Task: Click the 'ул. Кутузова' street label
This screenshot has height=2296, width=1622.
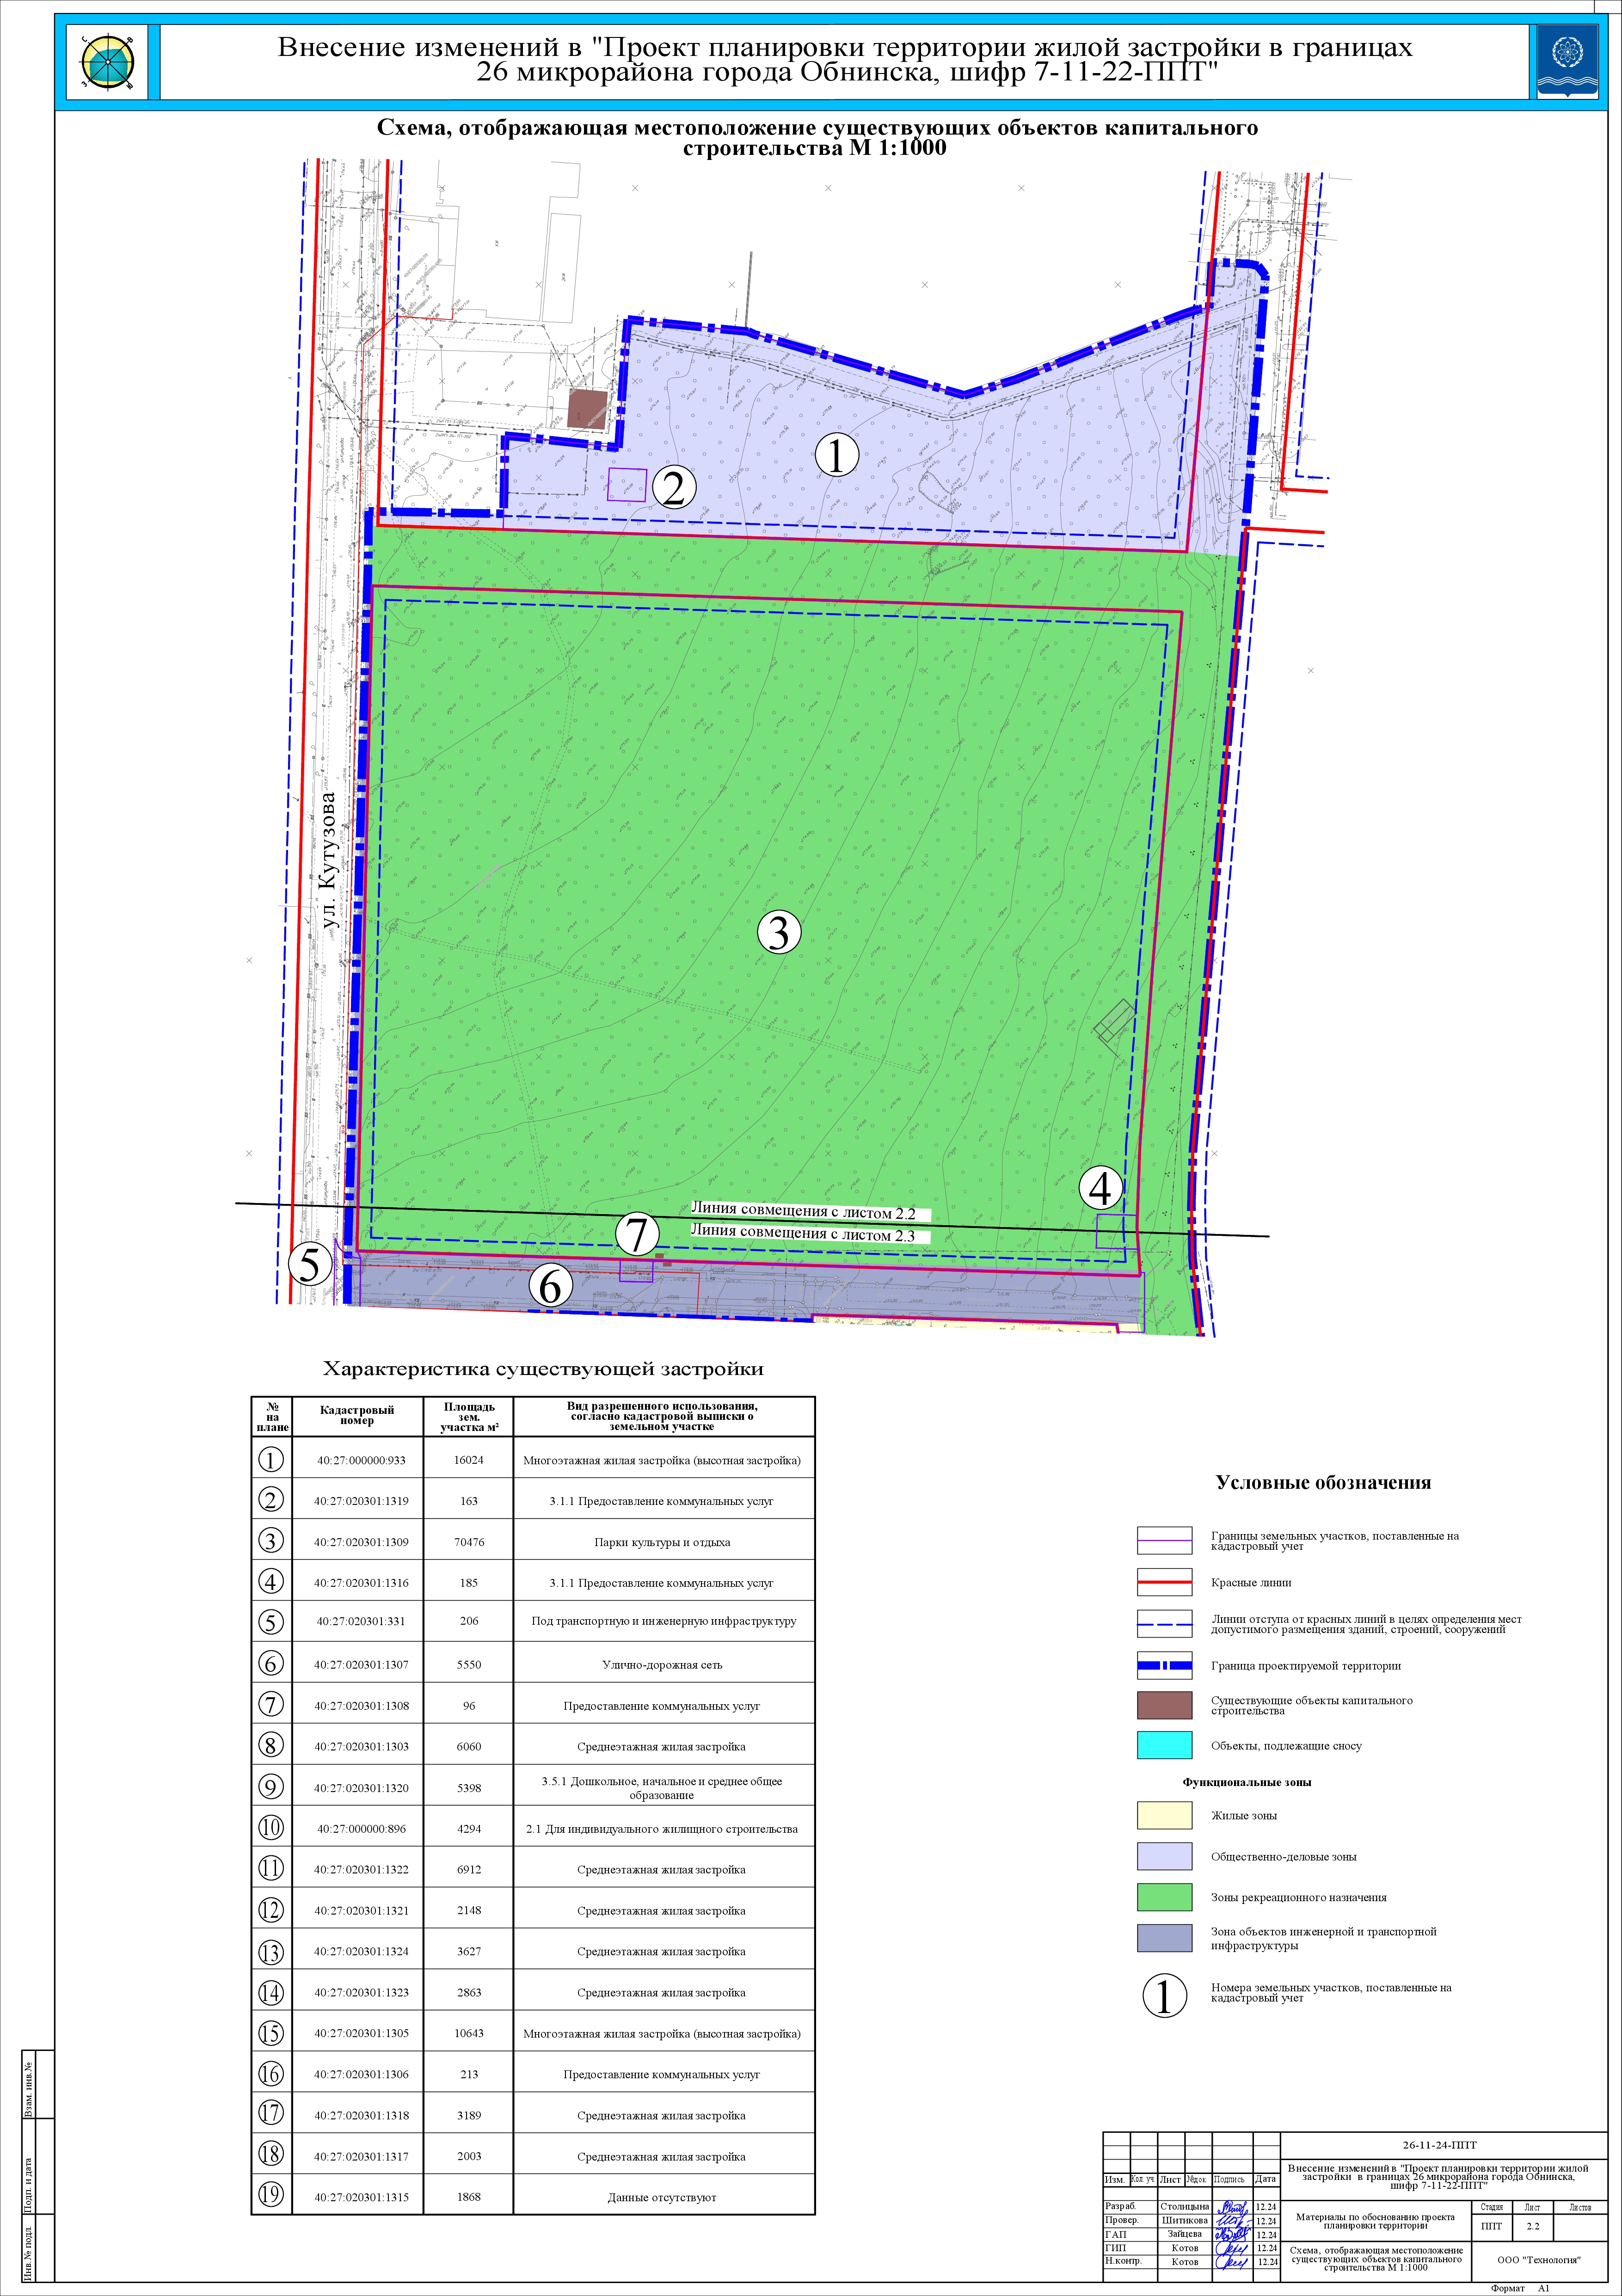Action: click(x=329, y=861)
